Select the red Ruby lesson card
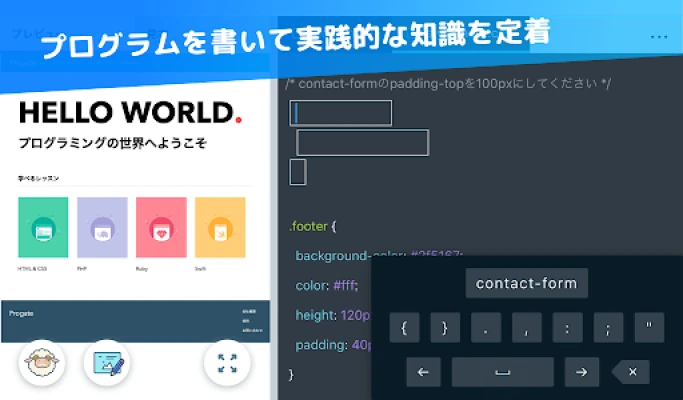The width and height of the screenshot is (683, 400). coord(161,228)
